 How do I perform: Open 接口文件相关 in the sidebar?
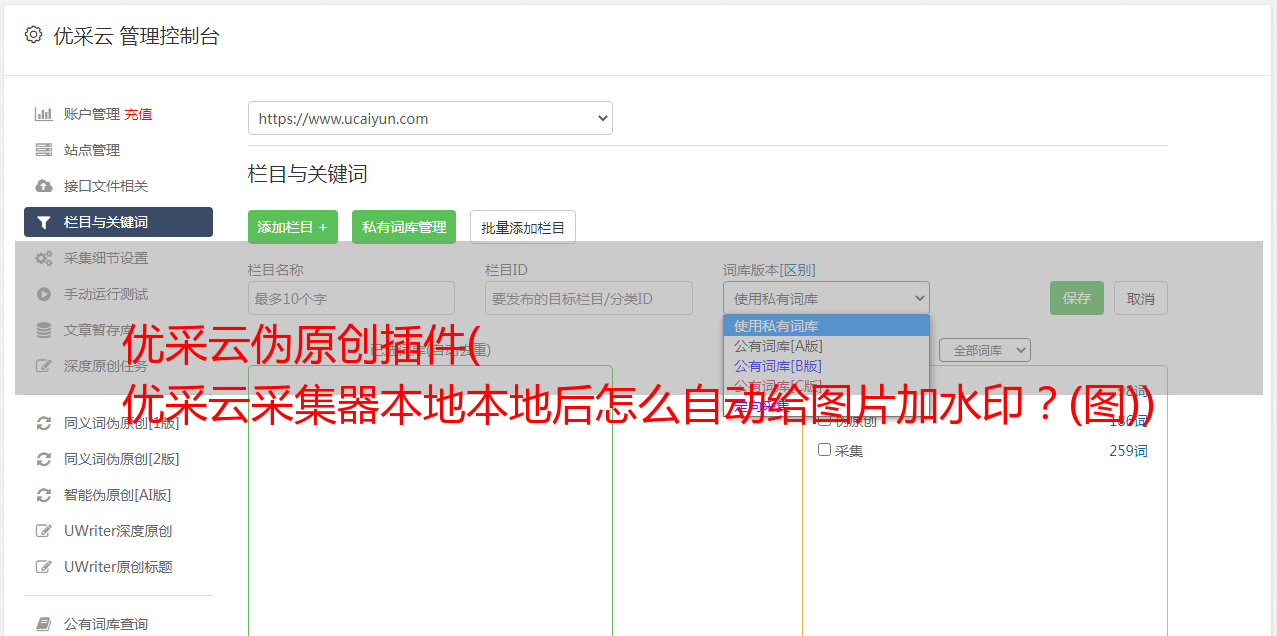[x=106, y=186]
